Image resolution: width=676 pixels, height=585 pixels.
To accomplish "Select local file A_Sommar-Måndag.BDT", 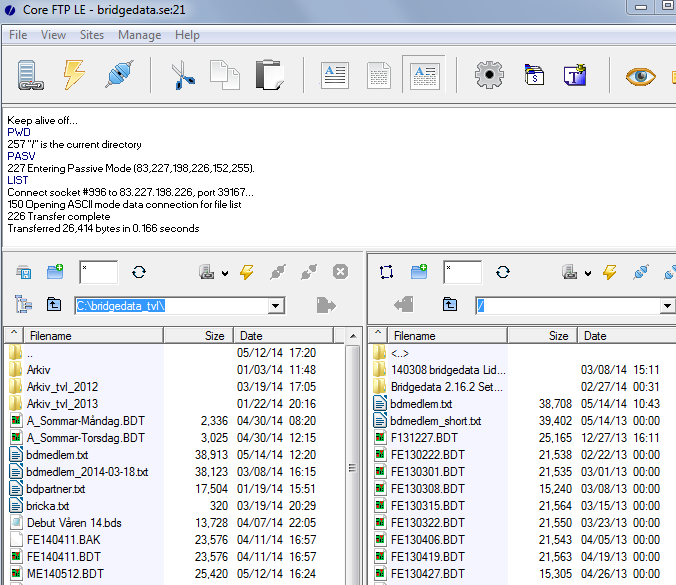I will [85, 421].
